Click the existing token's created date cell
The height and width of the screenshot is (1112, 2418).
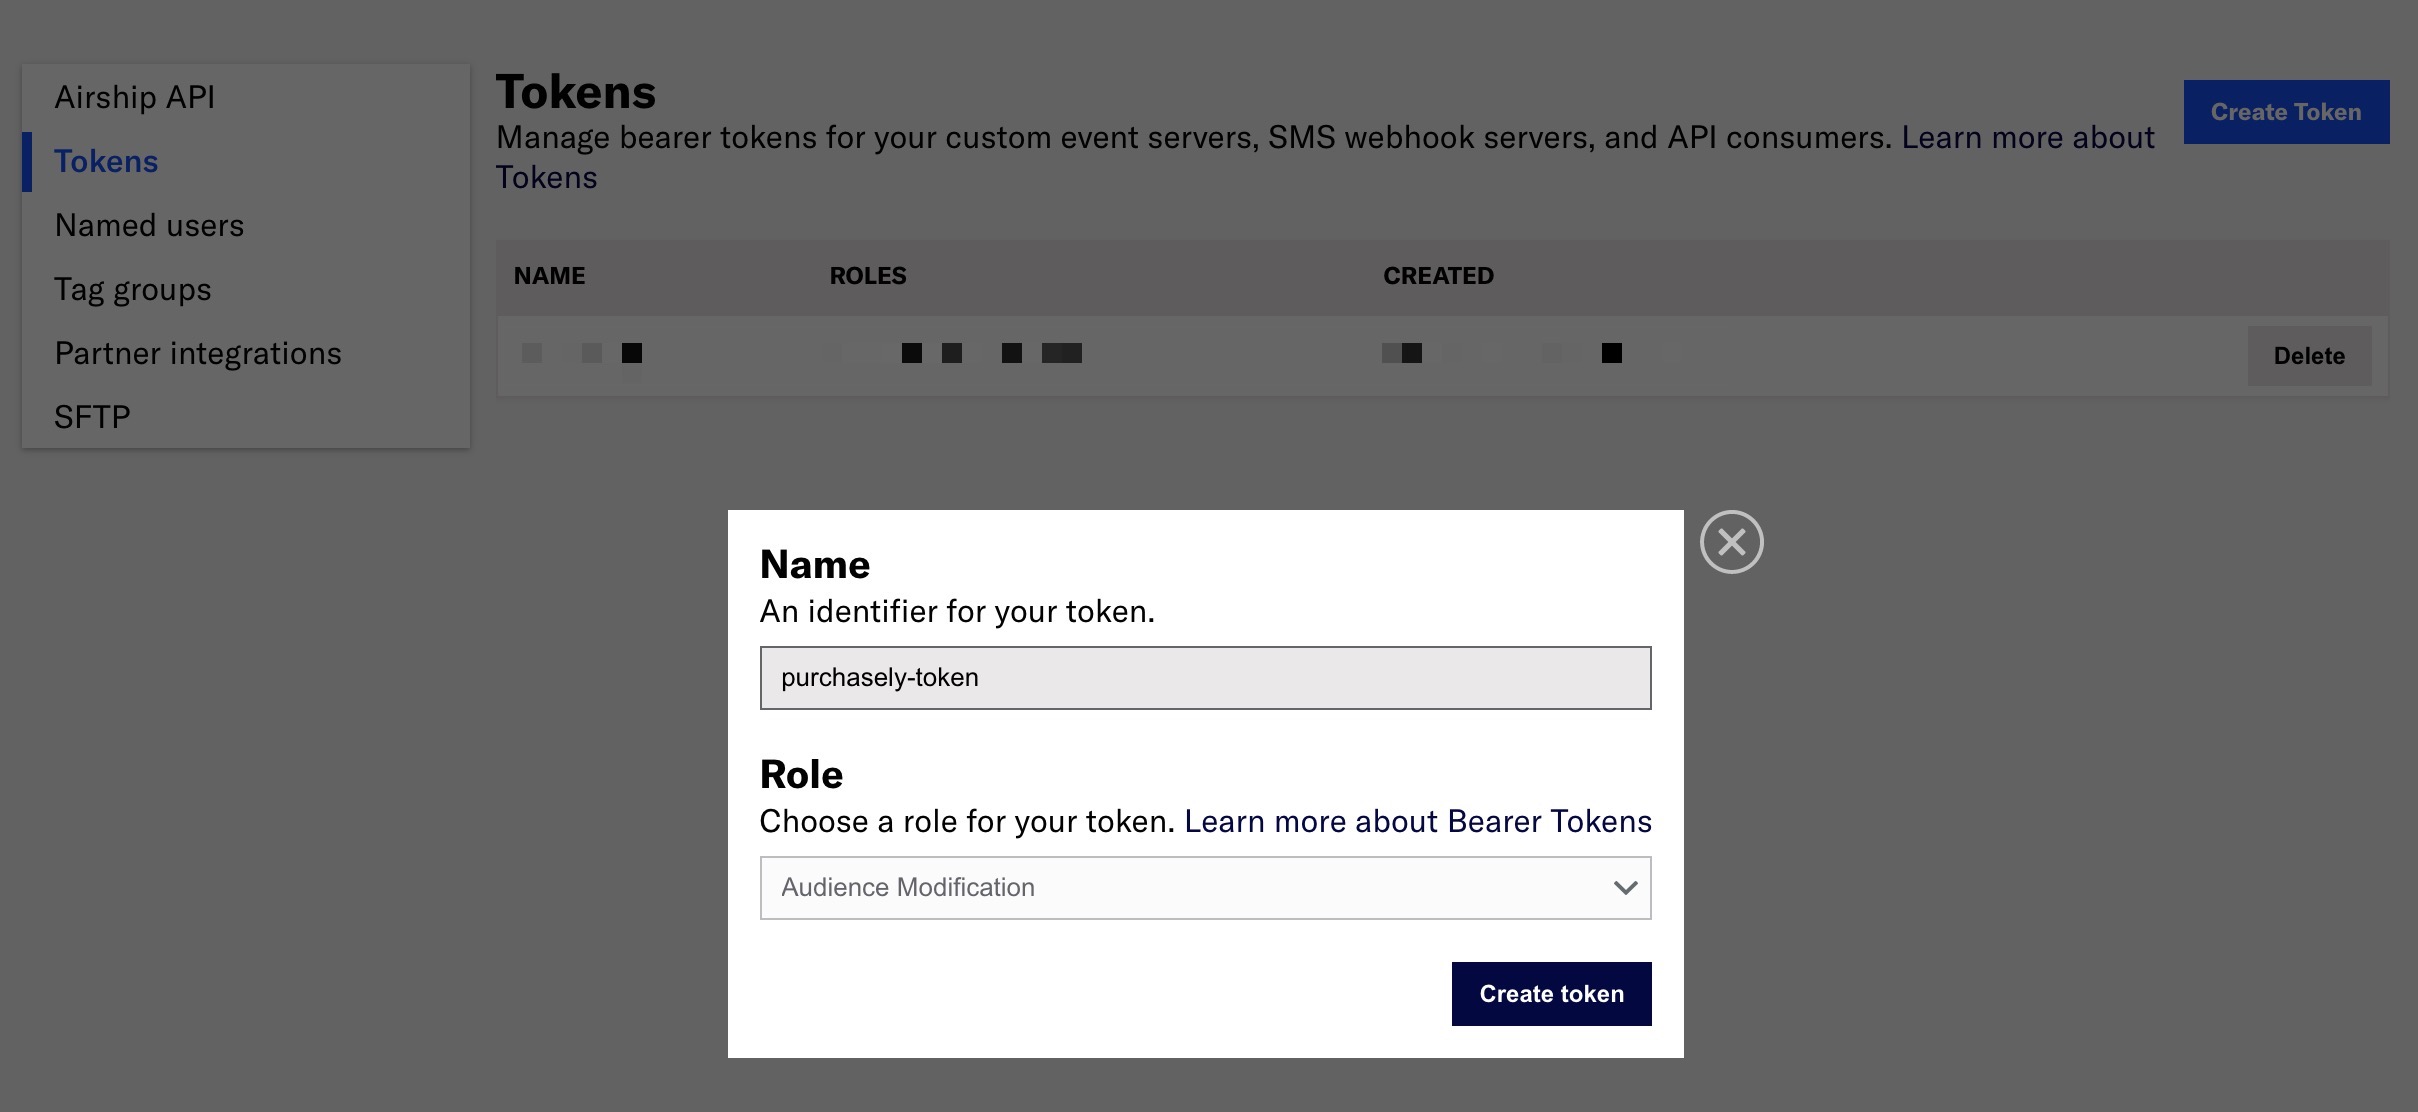coord(1502,353)
